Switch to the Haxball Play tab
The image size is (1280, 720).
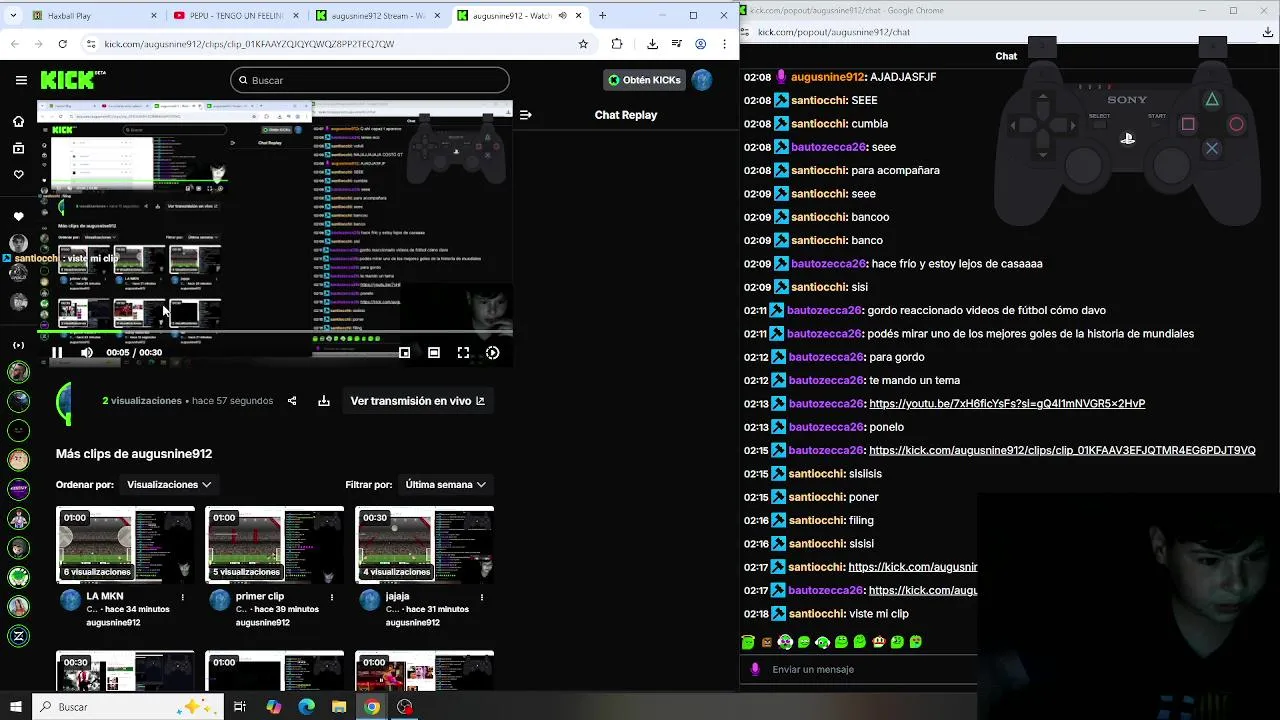point(94,15)
